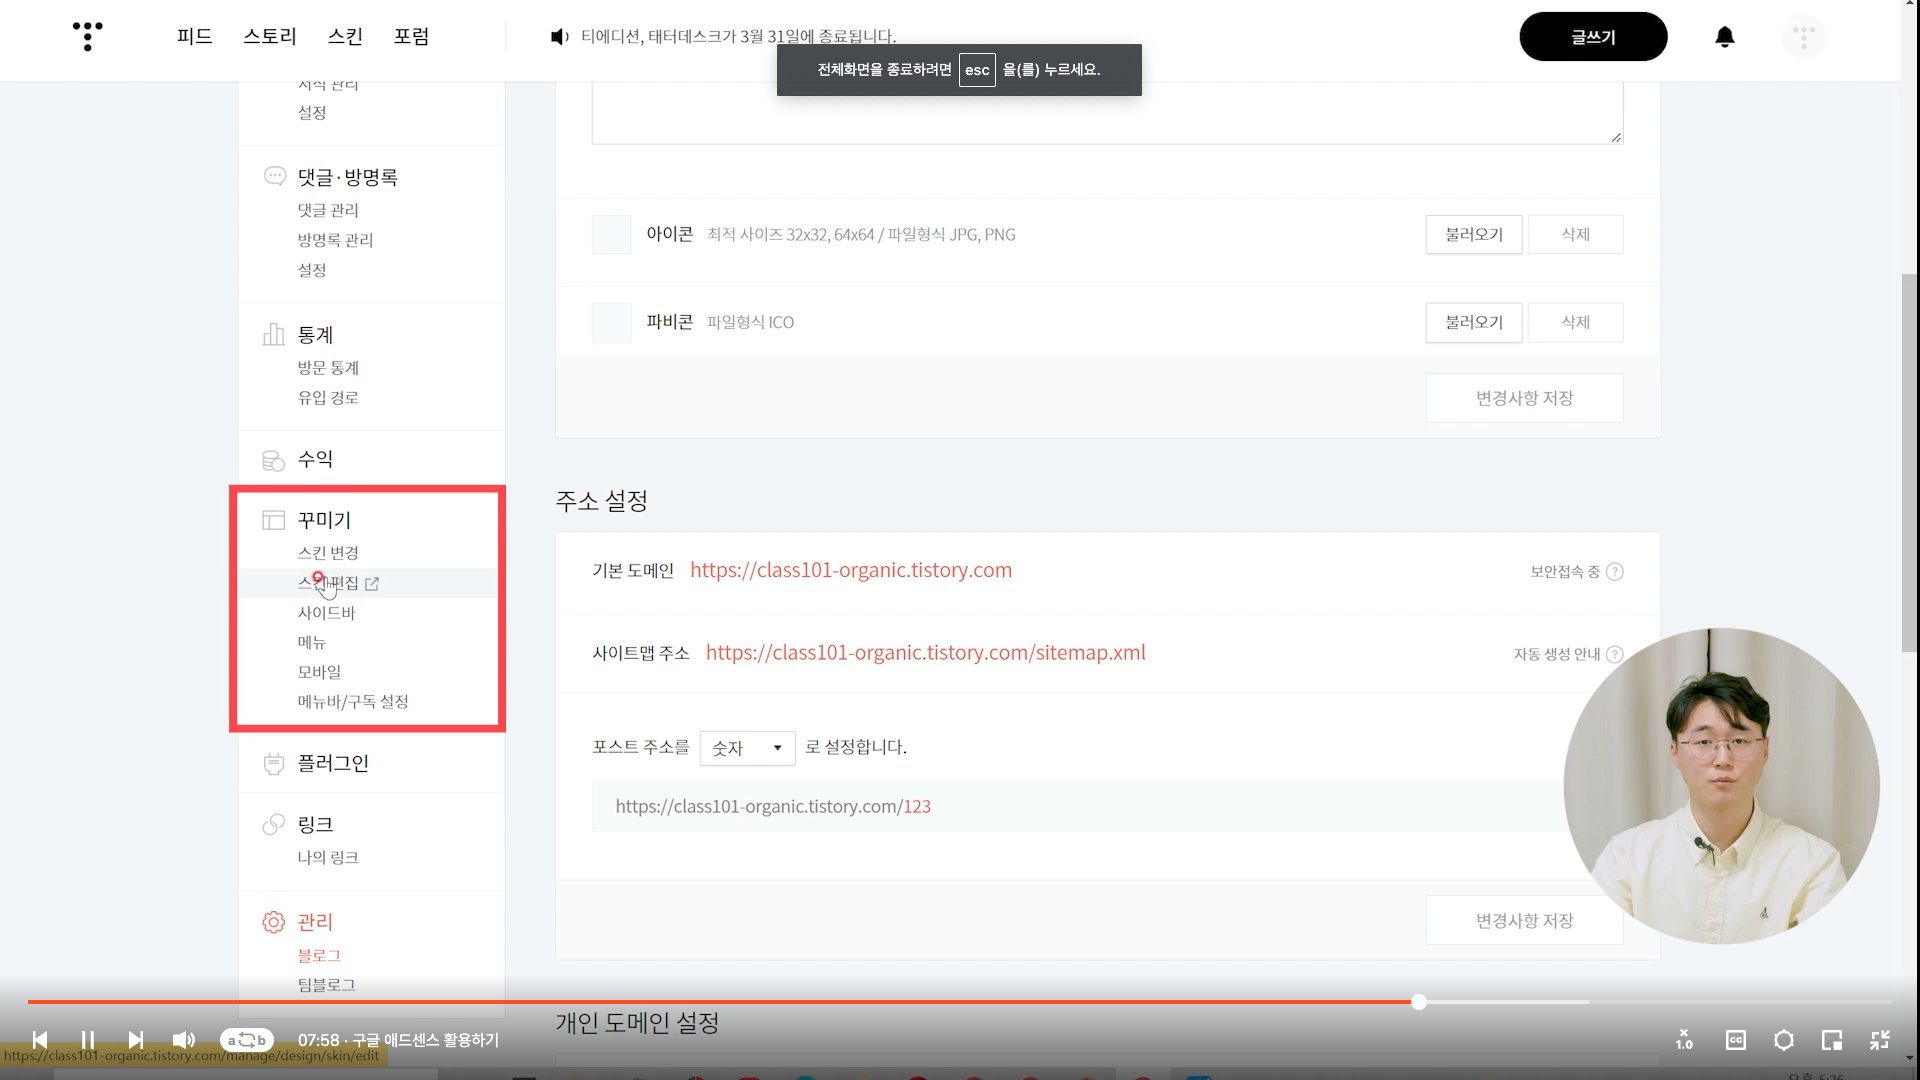The height and width of the screenshot is (1080, 1920).
Task: Open the notification bell
Action: point(1724,37)
